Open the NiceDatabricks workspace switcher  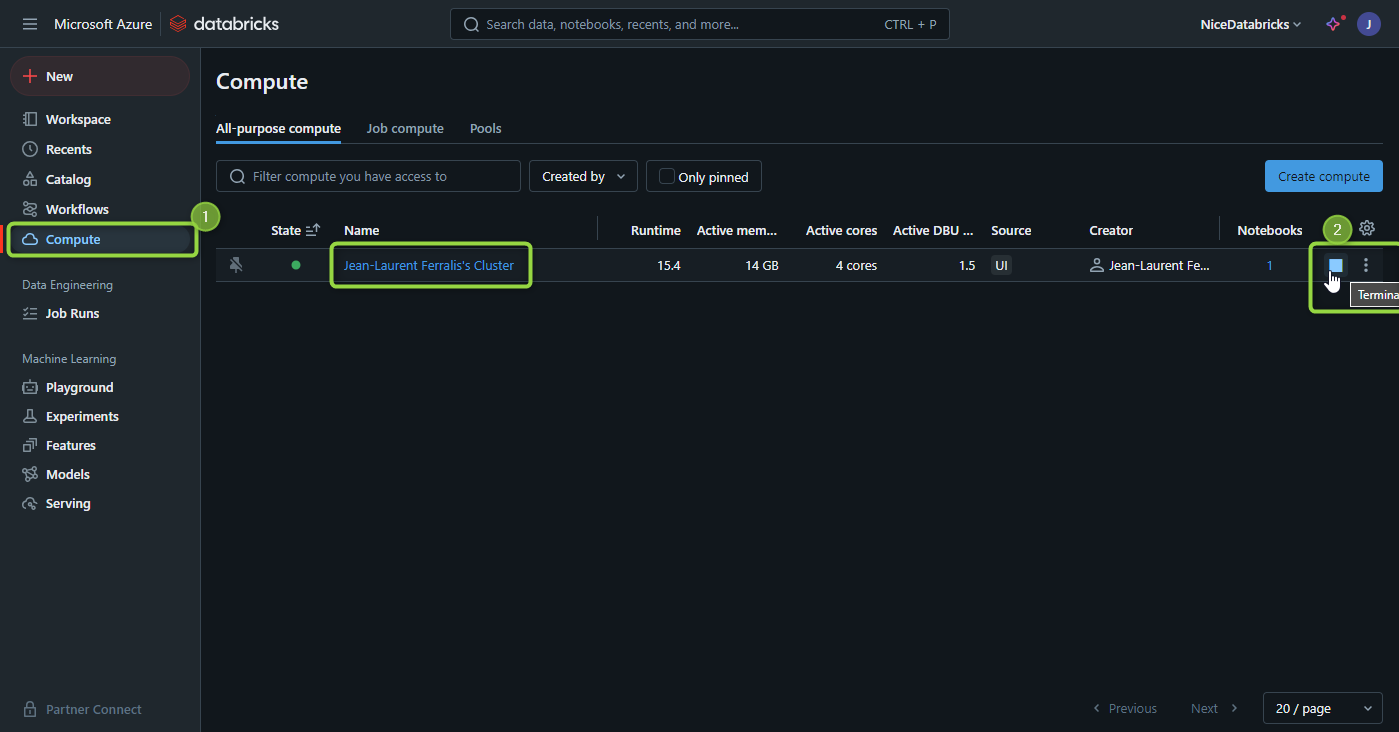(1251, 24)
